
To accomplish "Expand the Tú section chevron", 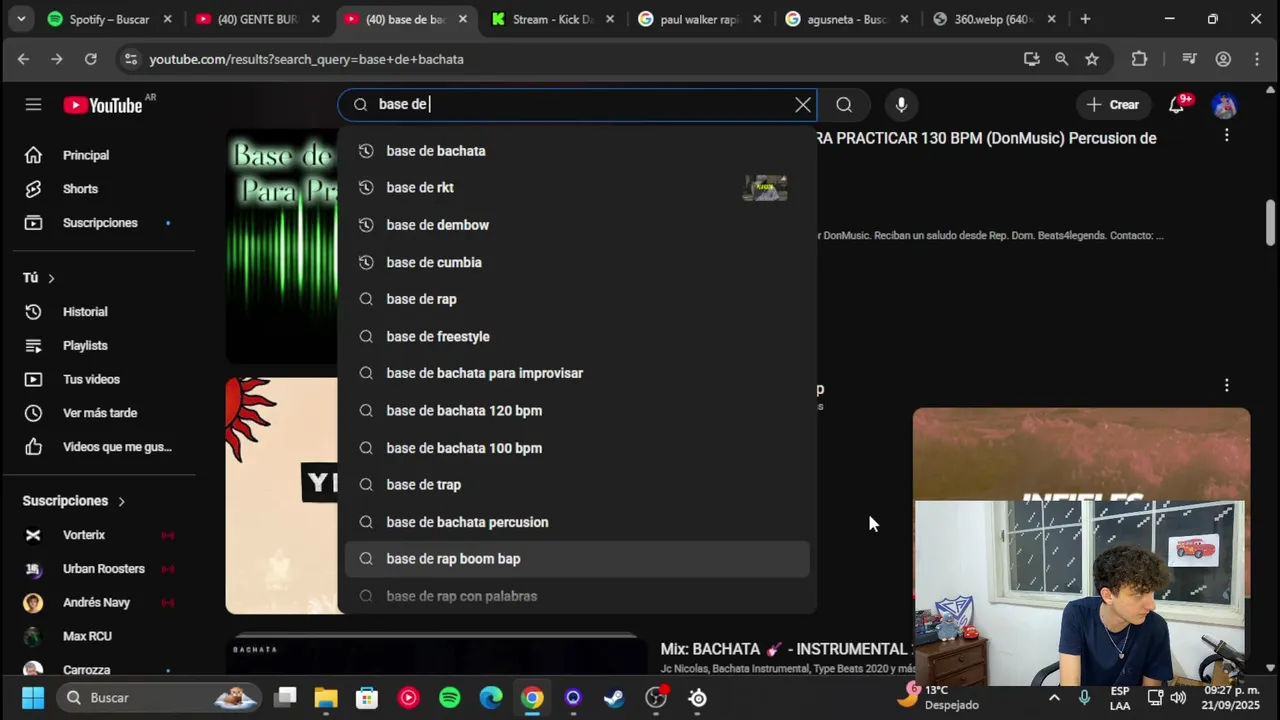I will pyautogui.click(x=51, y=278).
